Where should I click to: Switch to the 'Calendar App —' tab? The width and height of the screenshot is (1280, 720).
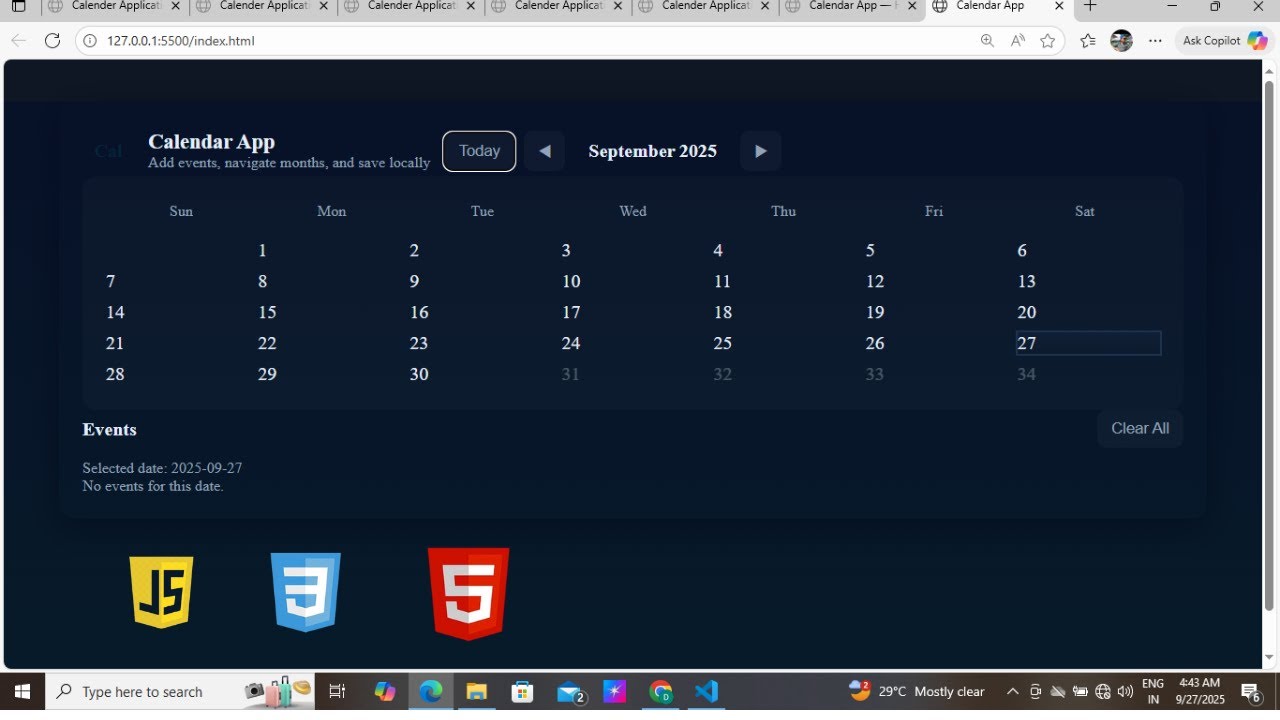852,6
